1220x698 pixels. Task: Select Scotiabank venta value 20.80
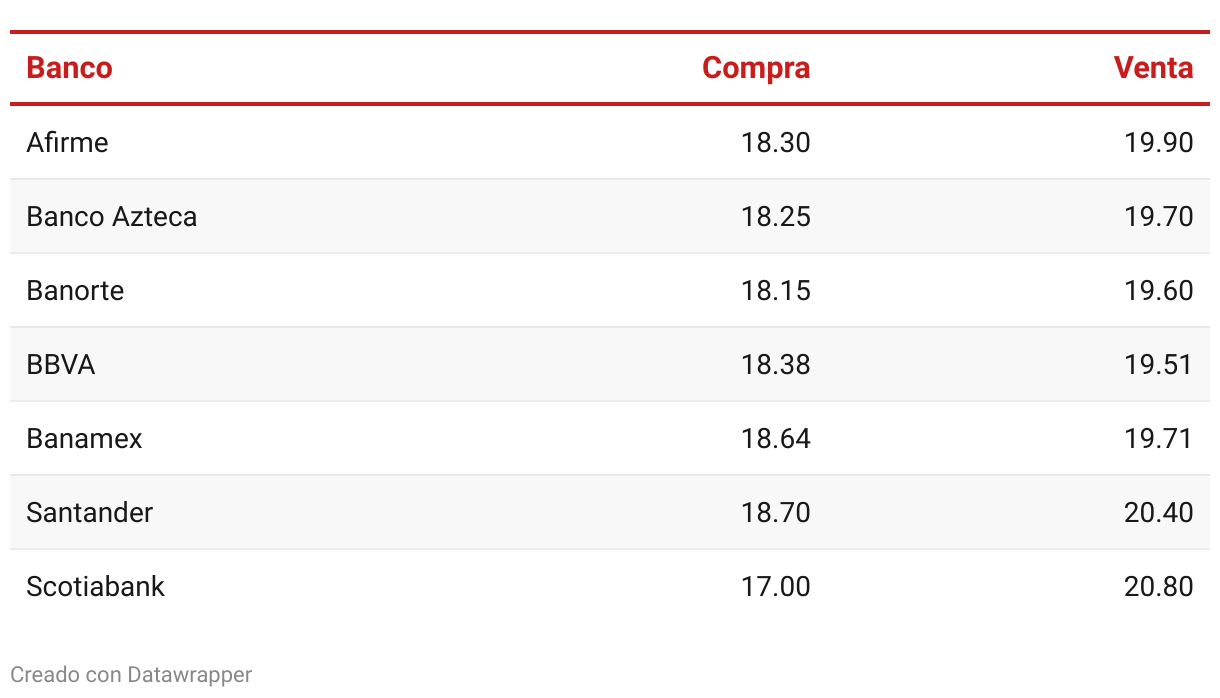tap(1159, 586)
